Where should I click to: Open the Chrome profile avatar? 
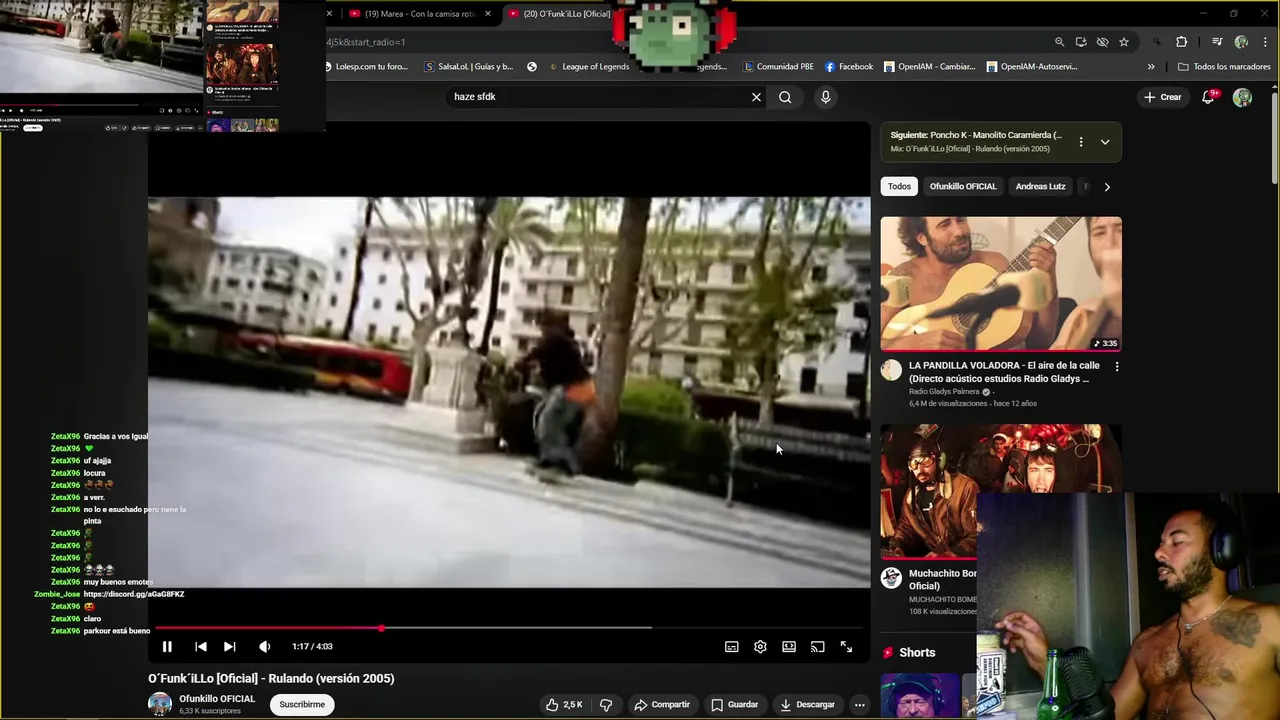point(1241,42)
